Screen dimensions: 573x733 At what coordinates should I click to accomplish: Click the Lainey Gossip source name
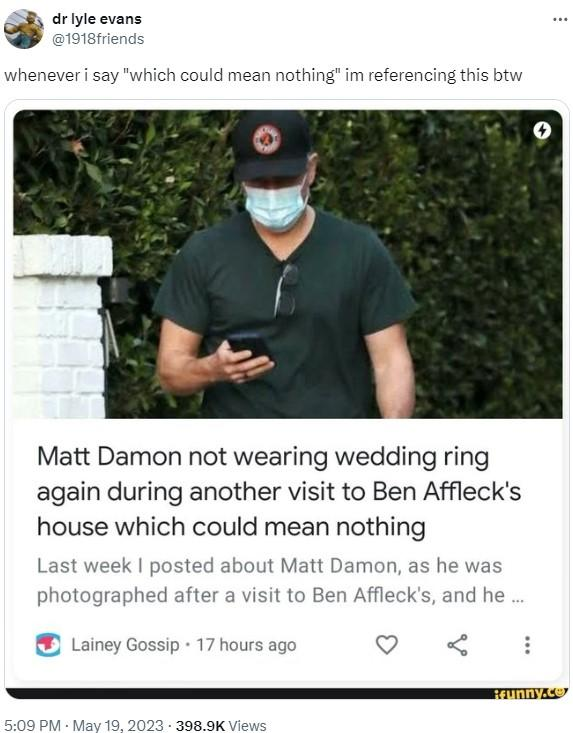[x=125, y=645]
